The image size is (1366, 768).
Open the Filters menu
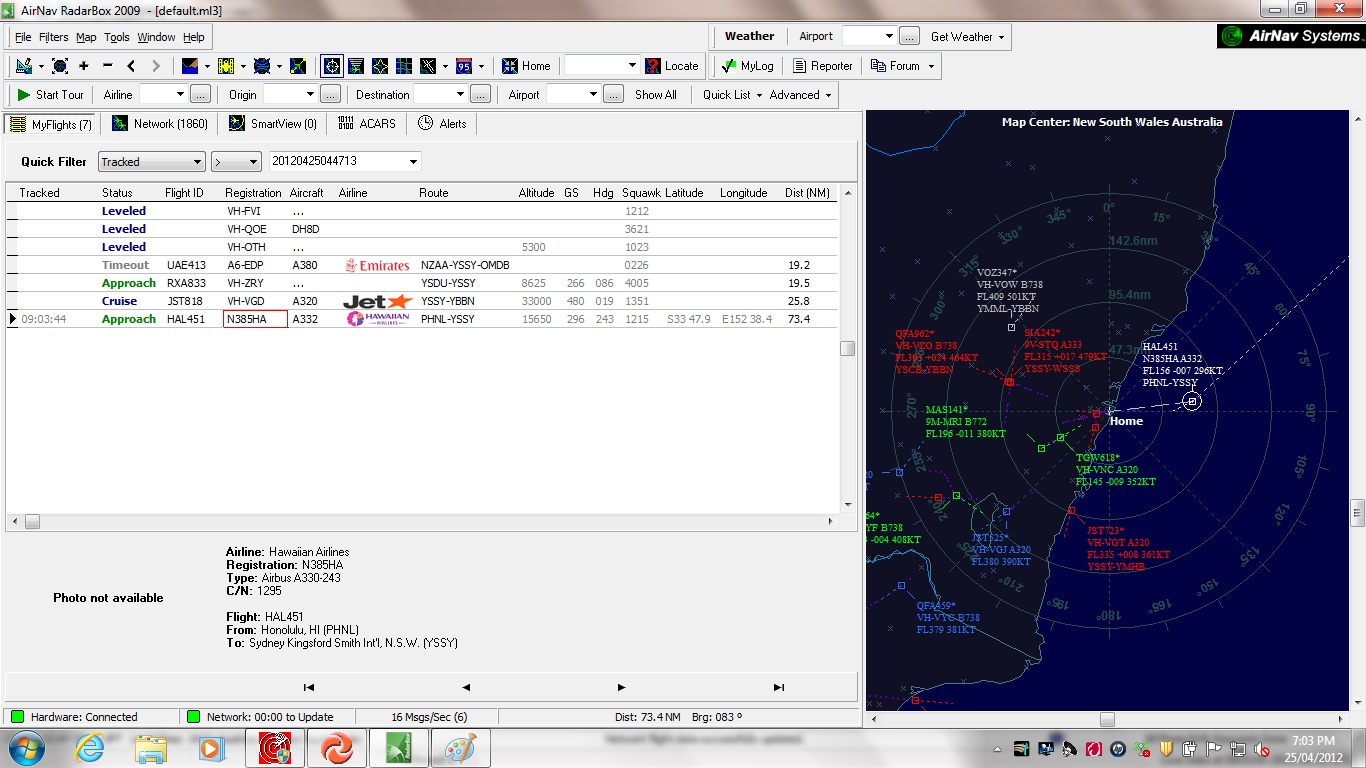tap(54, 37)
